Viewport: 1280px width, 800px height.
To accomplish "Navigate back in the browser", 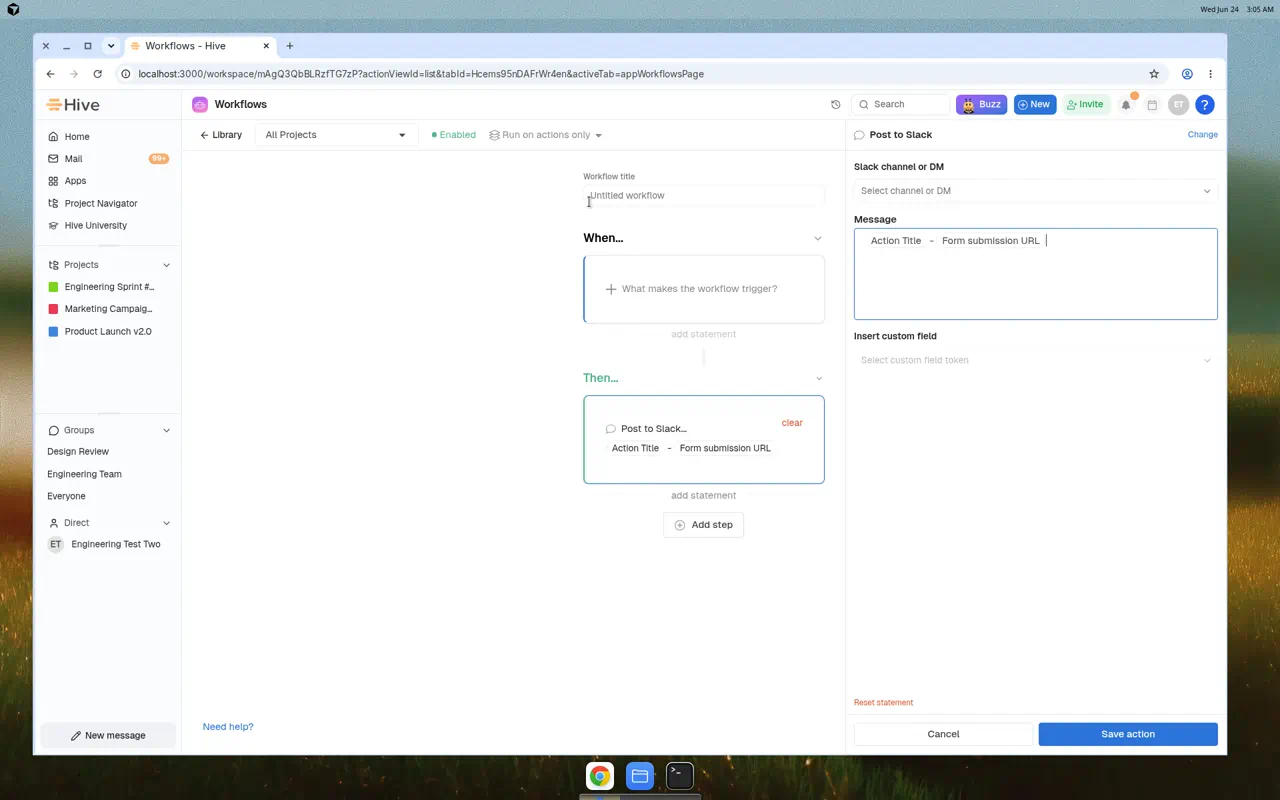I will pyautogui.click(x=50, y=74).
